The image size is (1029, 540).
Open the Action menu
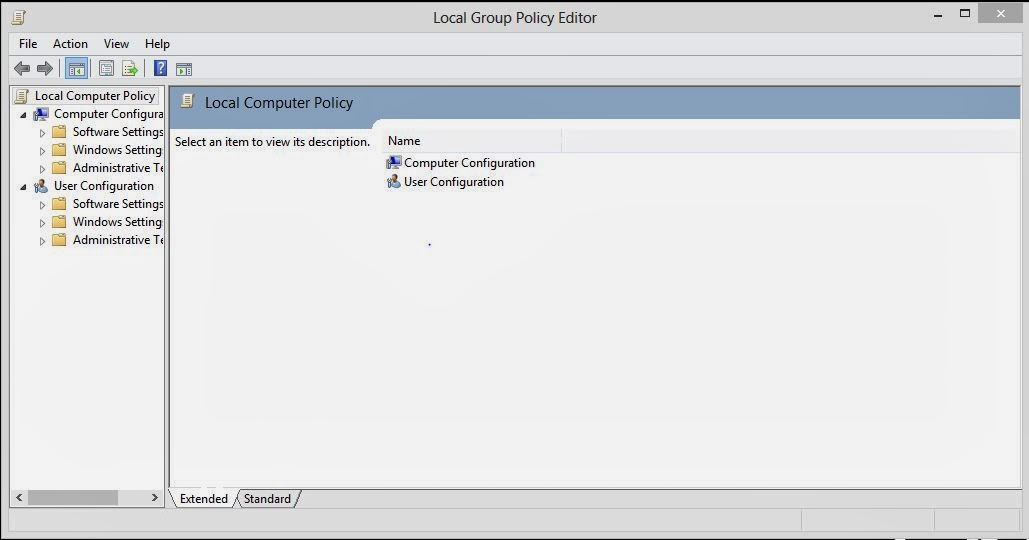70,44
